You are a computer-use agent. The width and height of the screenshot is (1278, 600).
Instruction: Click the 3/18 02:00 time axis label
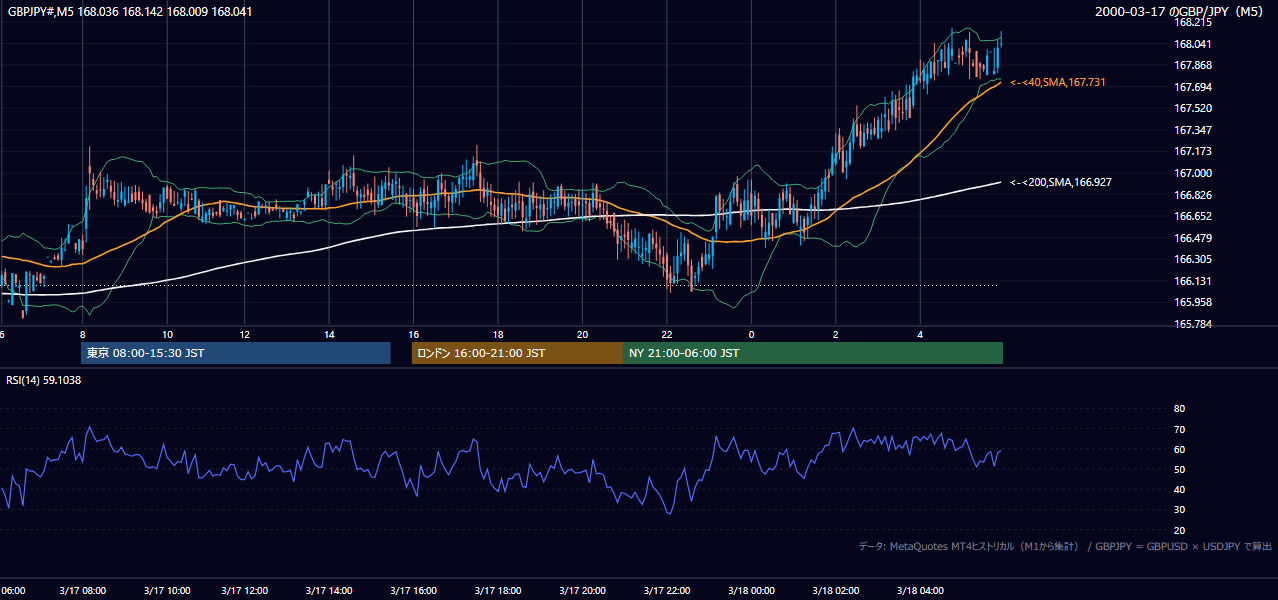pyautogui.click(x=836, y=590)
